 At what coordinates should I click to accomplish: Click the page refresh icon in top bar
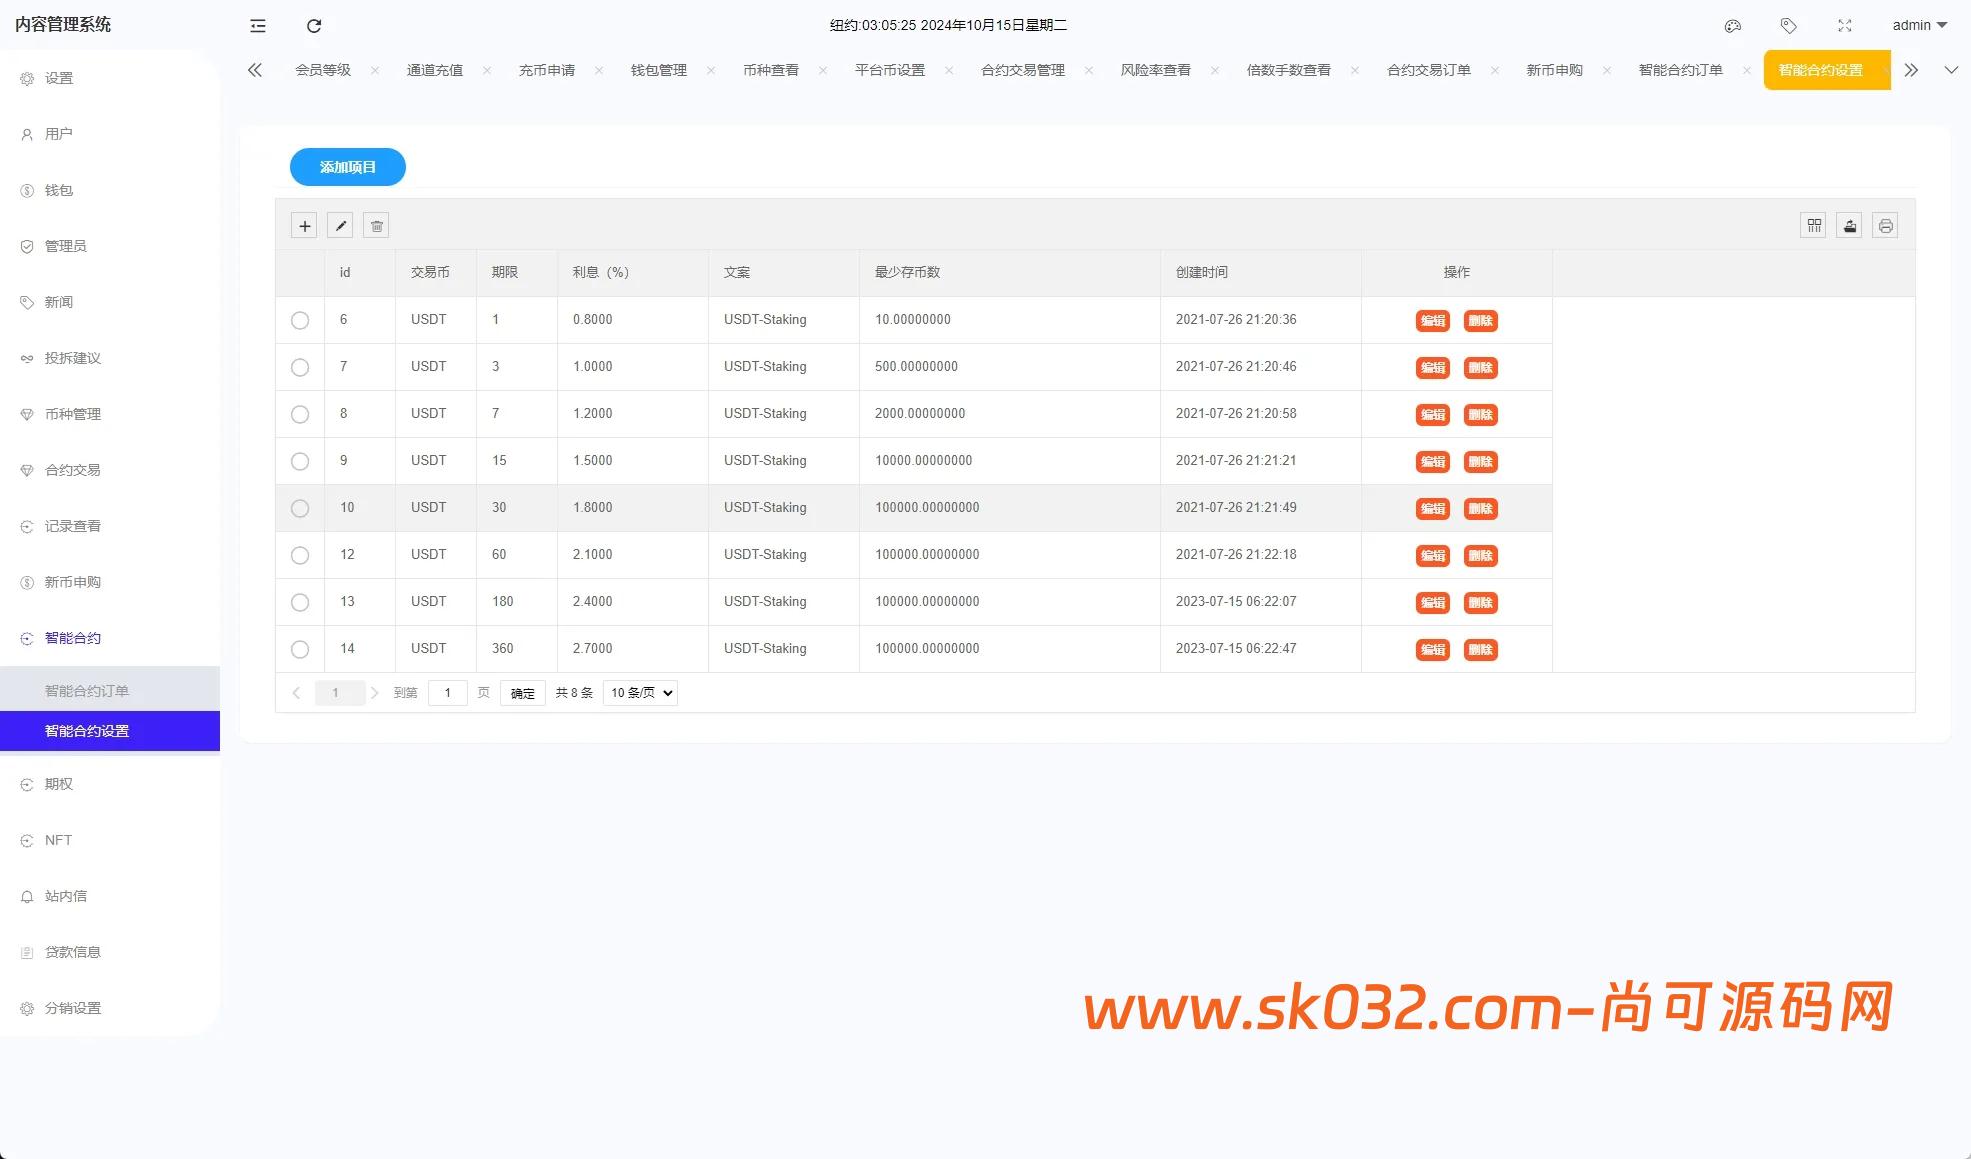pyautogui.click(x=314, y=25)
